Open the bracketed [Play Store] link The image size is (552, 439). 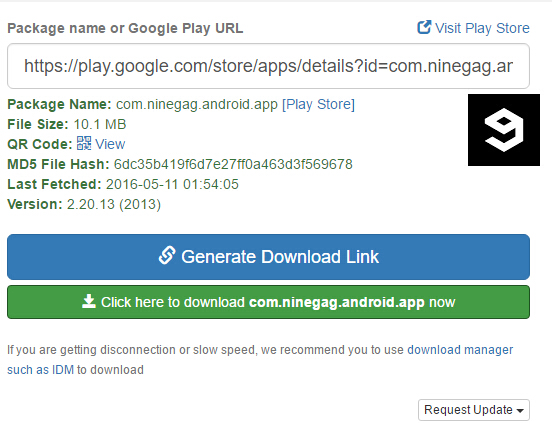pyautogui.click(x=318, y=104)
